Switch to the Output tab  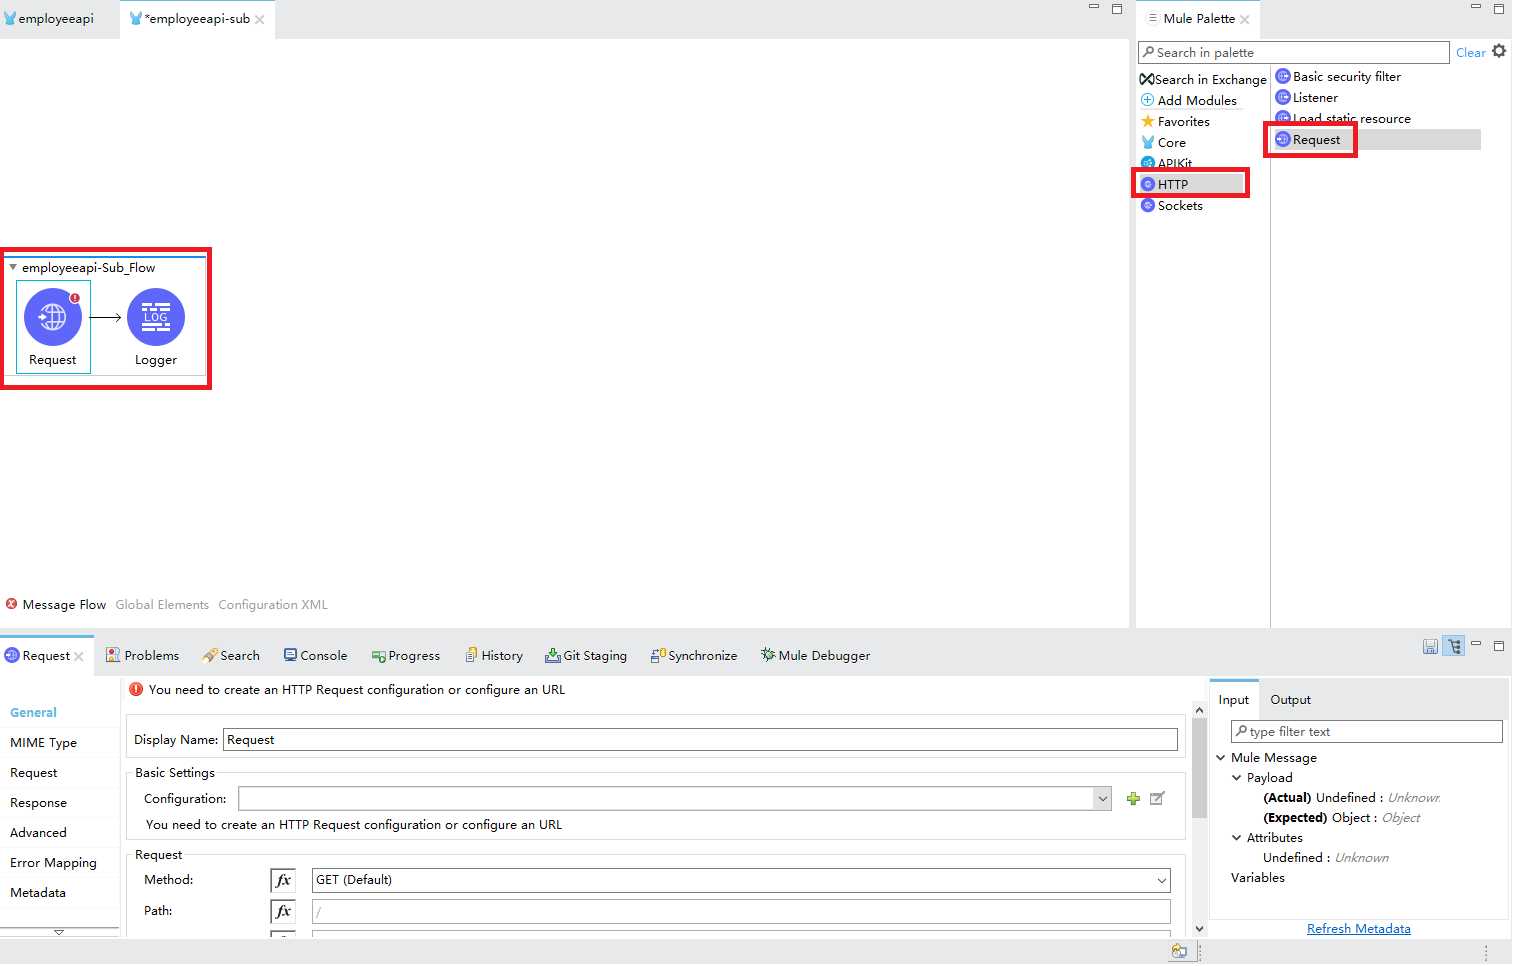[1290, 699]
